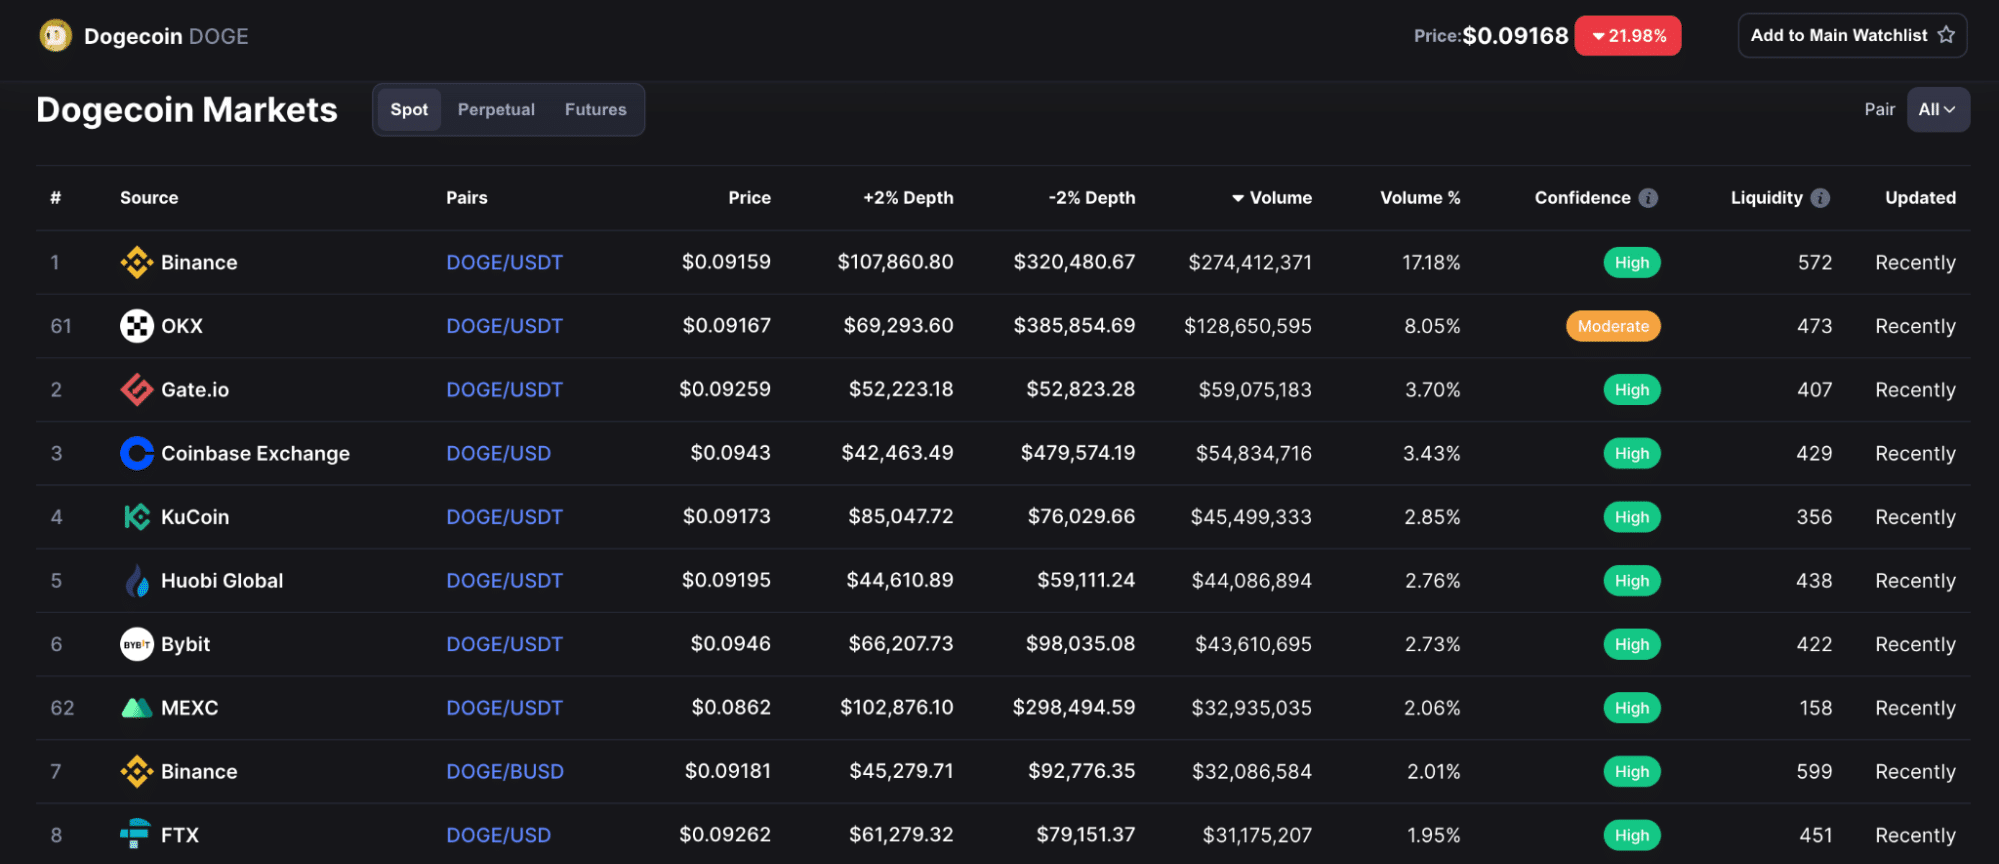Image resolution: width=1999 pixels, height=864 pixels.
Task: Sort the table by Price column header
Action: pos(749,198)
